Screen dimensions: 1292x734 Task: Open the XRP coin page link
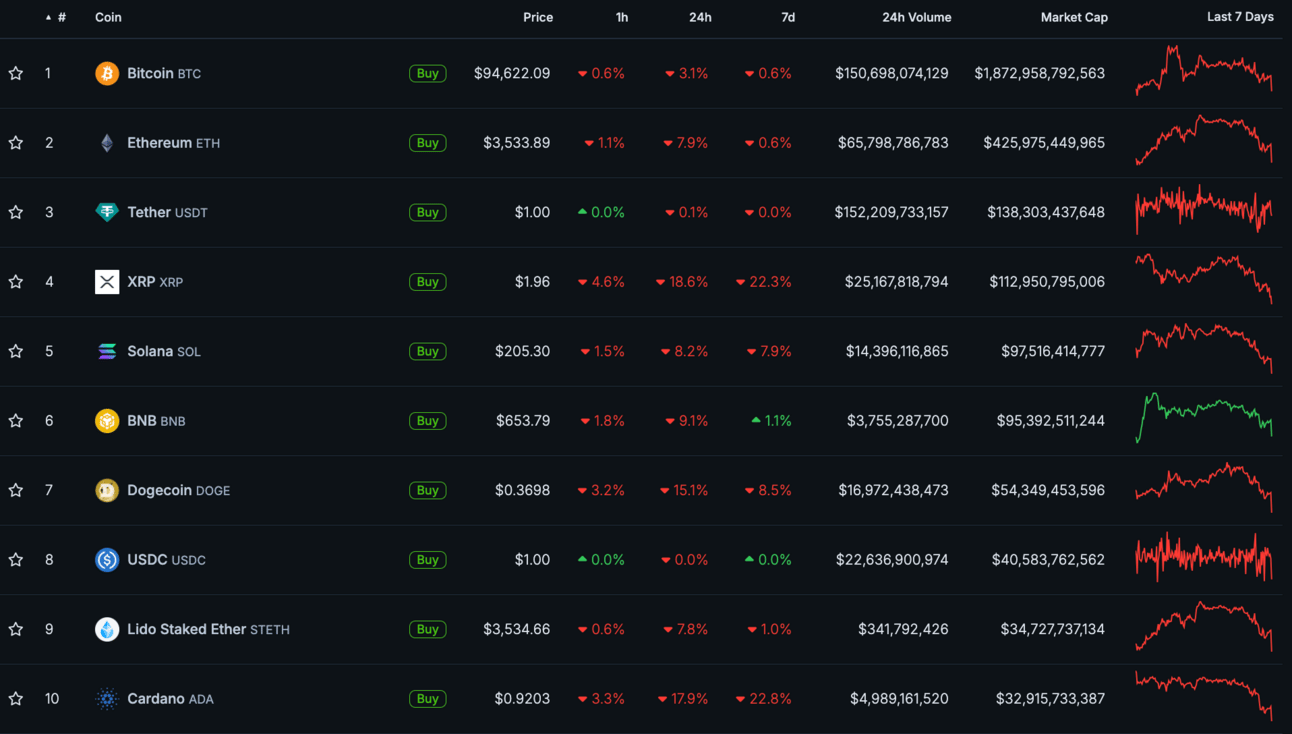(x=155, y=282)
